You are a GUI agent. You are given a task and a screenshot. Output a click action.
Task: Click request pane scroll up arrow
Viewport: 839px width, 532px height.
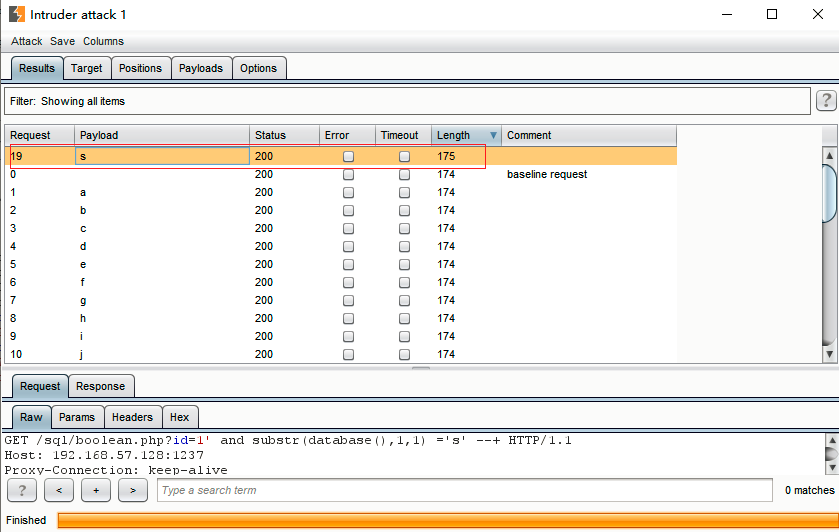[x=832, y=439]
